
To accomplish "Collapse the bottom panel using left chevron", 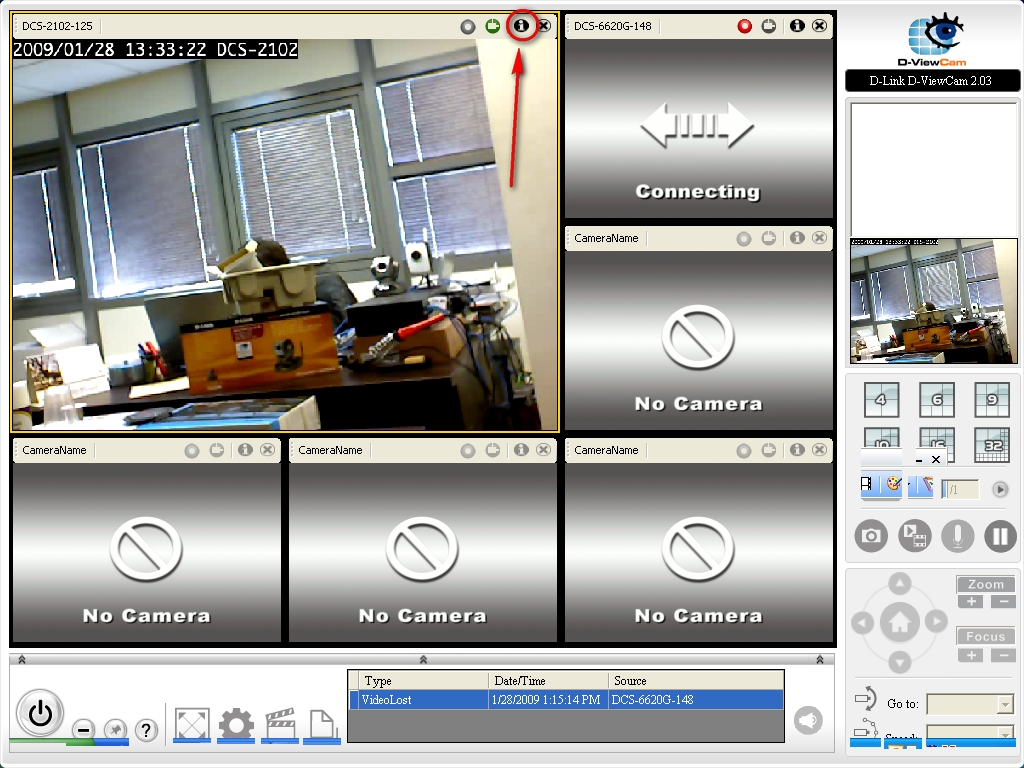I will point(22,659).
